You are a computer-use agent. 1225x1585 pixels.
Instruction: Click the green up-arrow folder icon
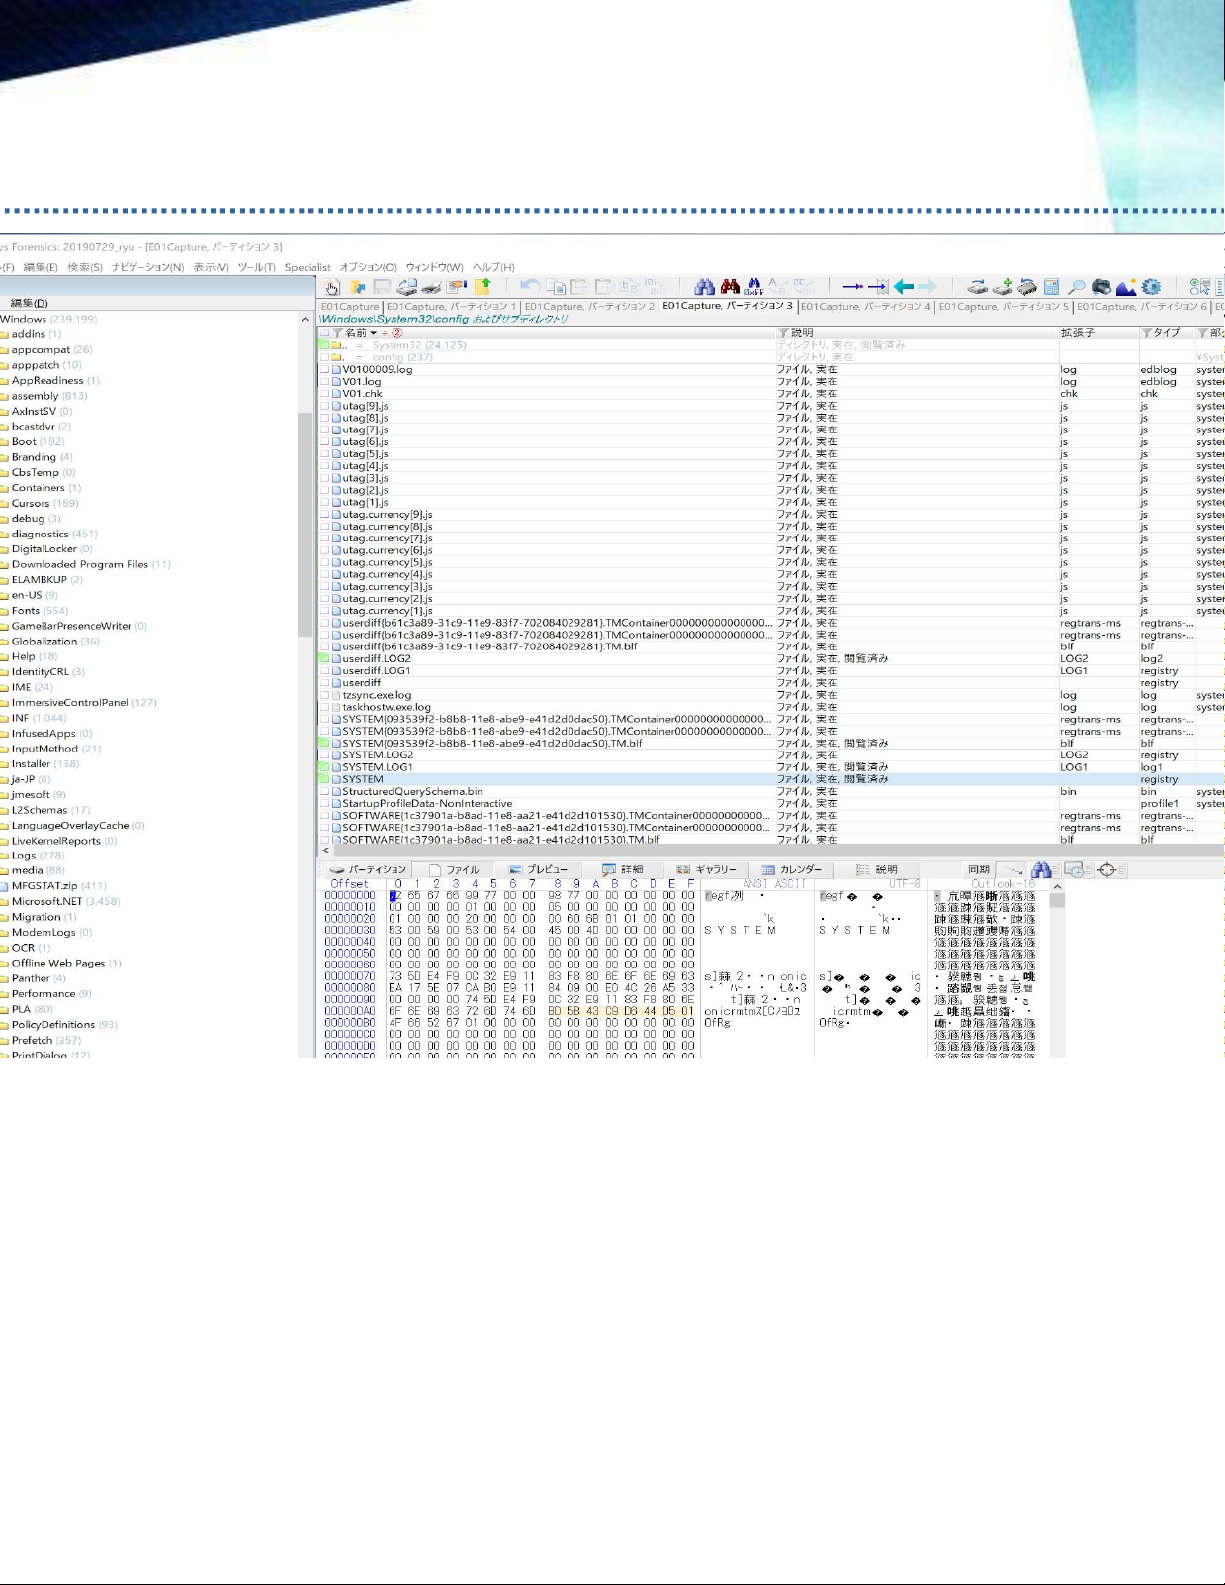click(483, 287)
